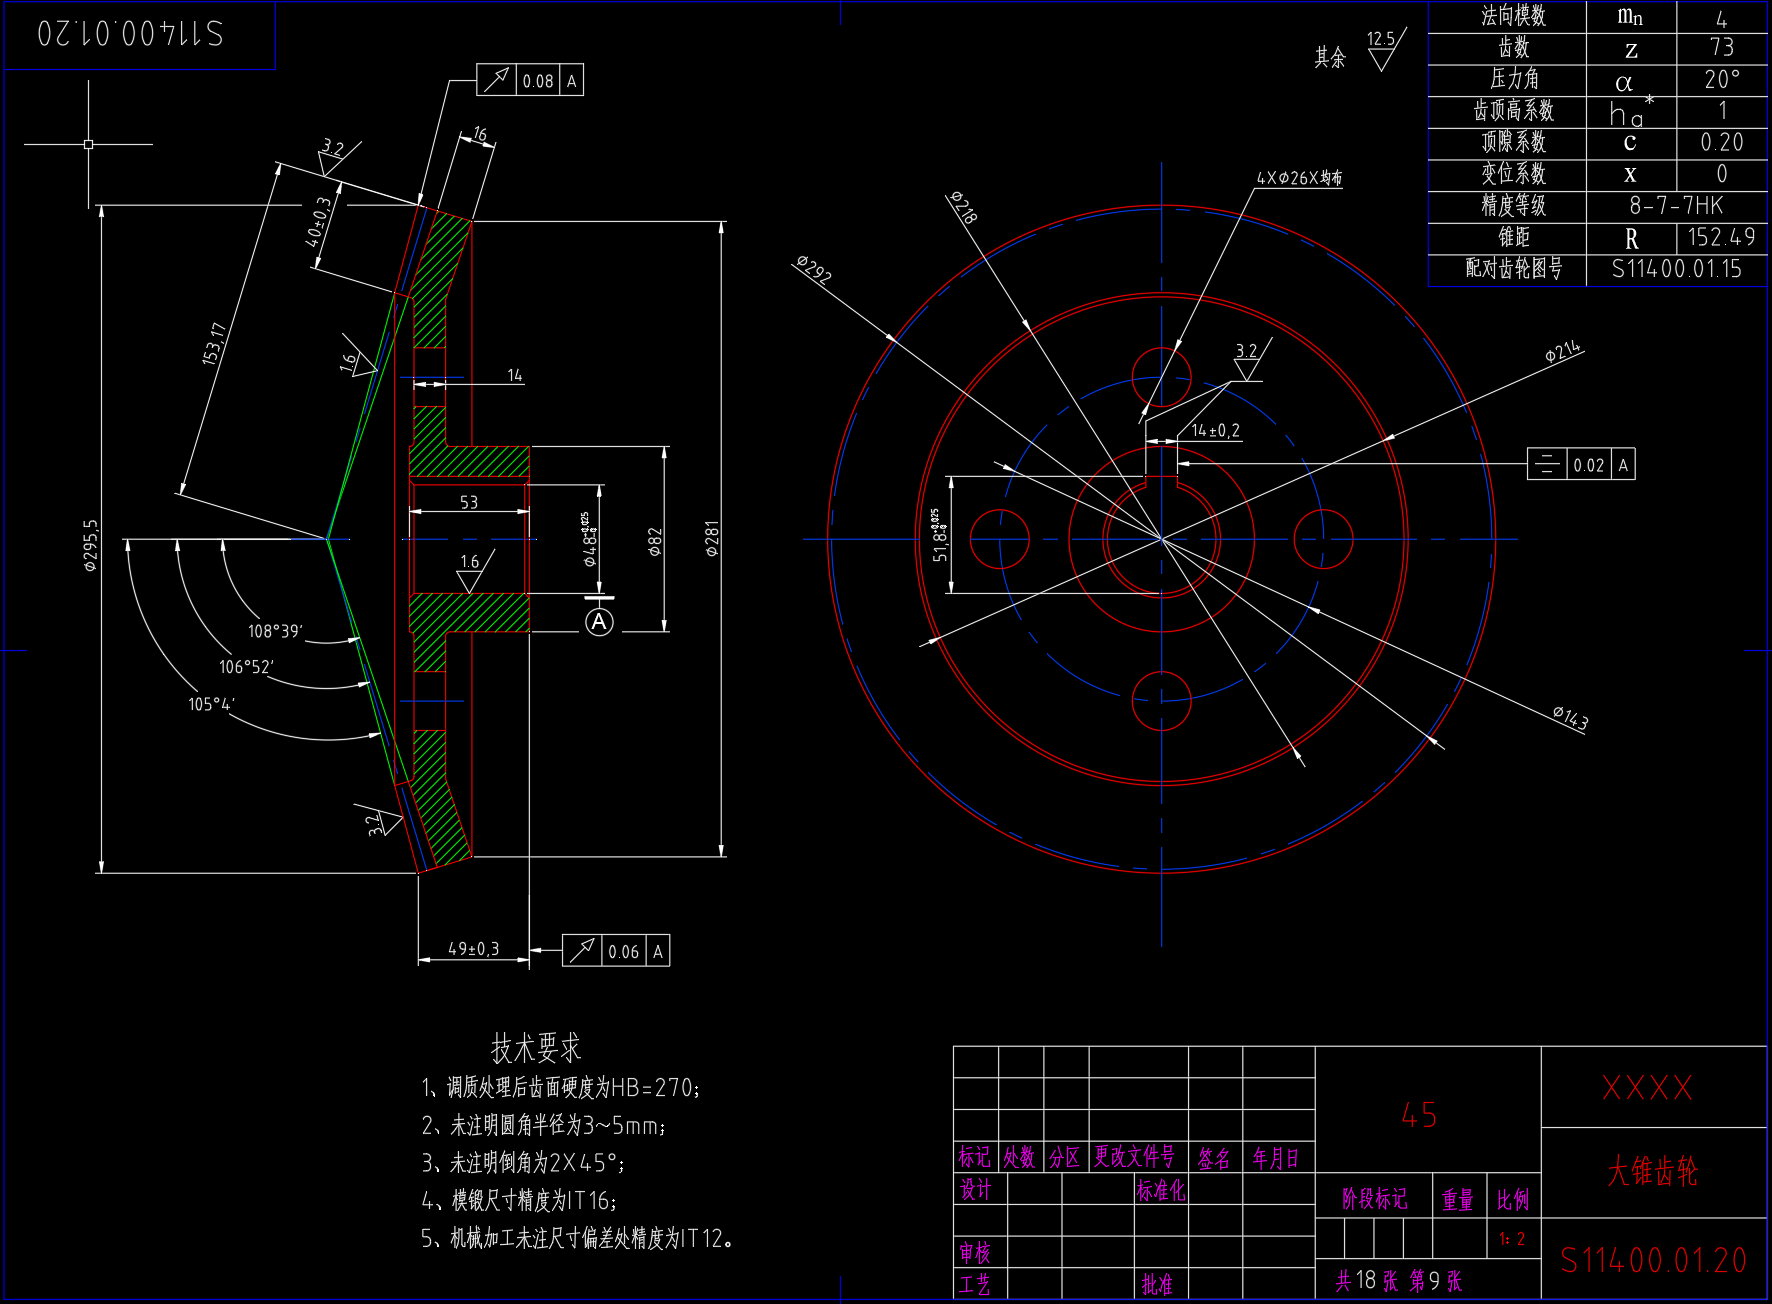Click the datum A circle symbol
The width and height of the screenshot is (1772, 1304).
[599, 622]
